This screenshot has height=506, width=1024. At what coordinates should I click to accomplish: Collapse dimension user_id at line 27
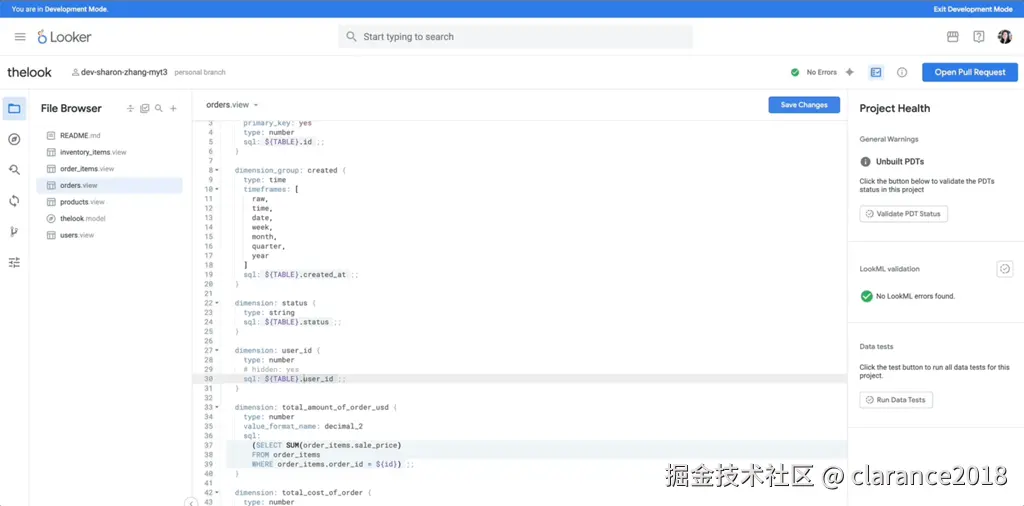point(216,351)
